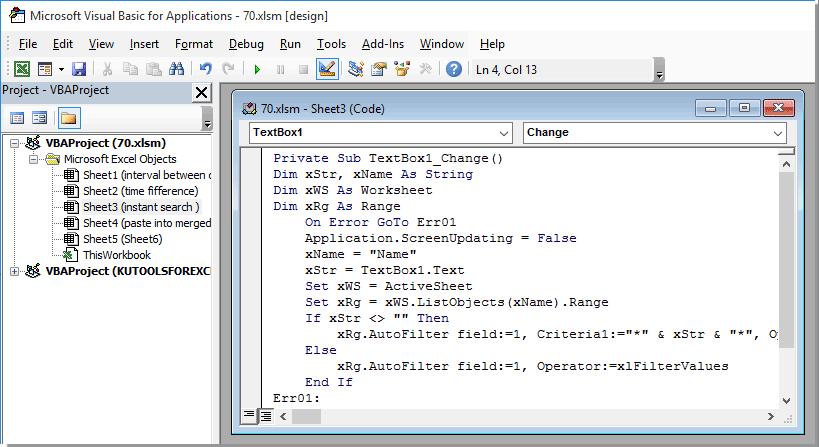The image size is (819, 447).
Task: Select VBAProject (70.xlsm) root node
Action: tap(106, 143)
